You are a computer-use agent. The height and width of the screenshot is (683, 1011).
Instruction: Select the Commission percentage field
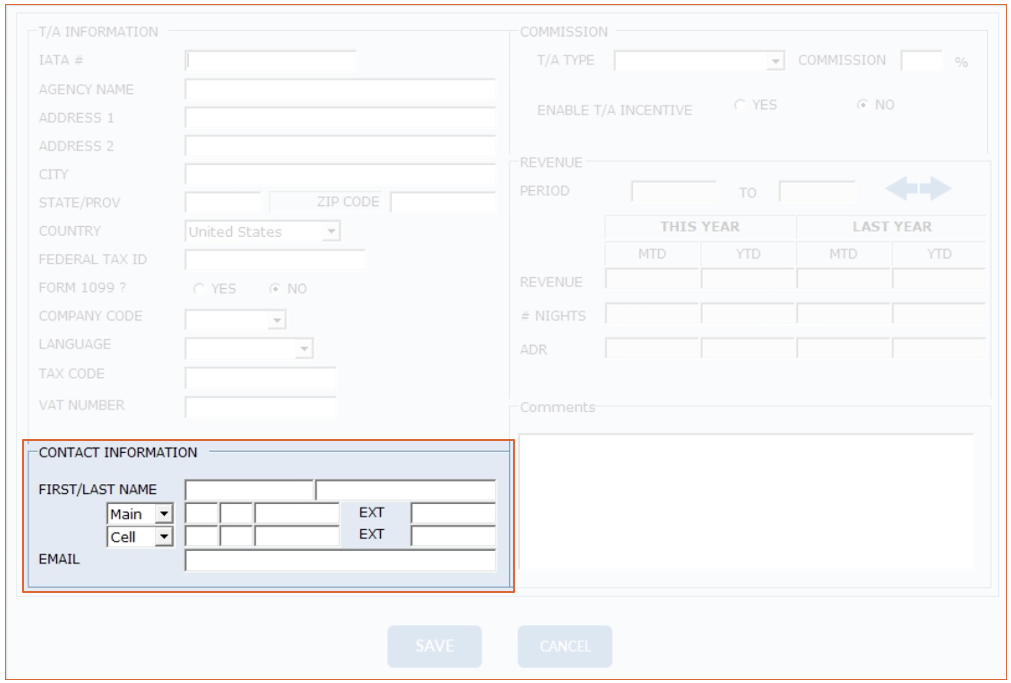click(x=921, y=61)
